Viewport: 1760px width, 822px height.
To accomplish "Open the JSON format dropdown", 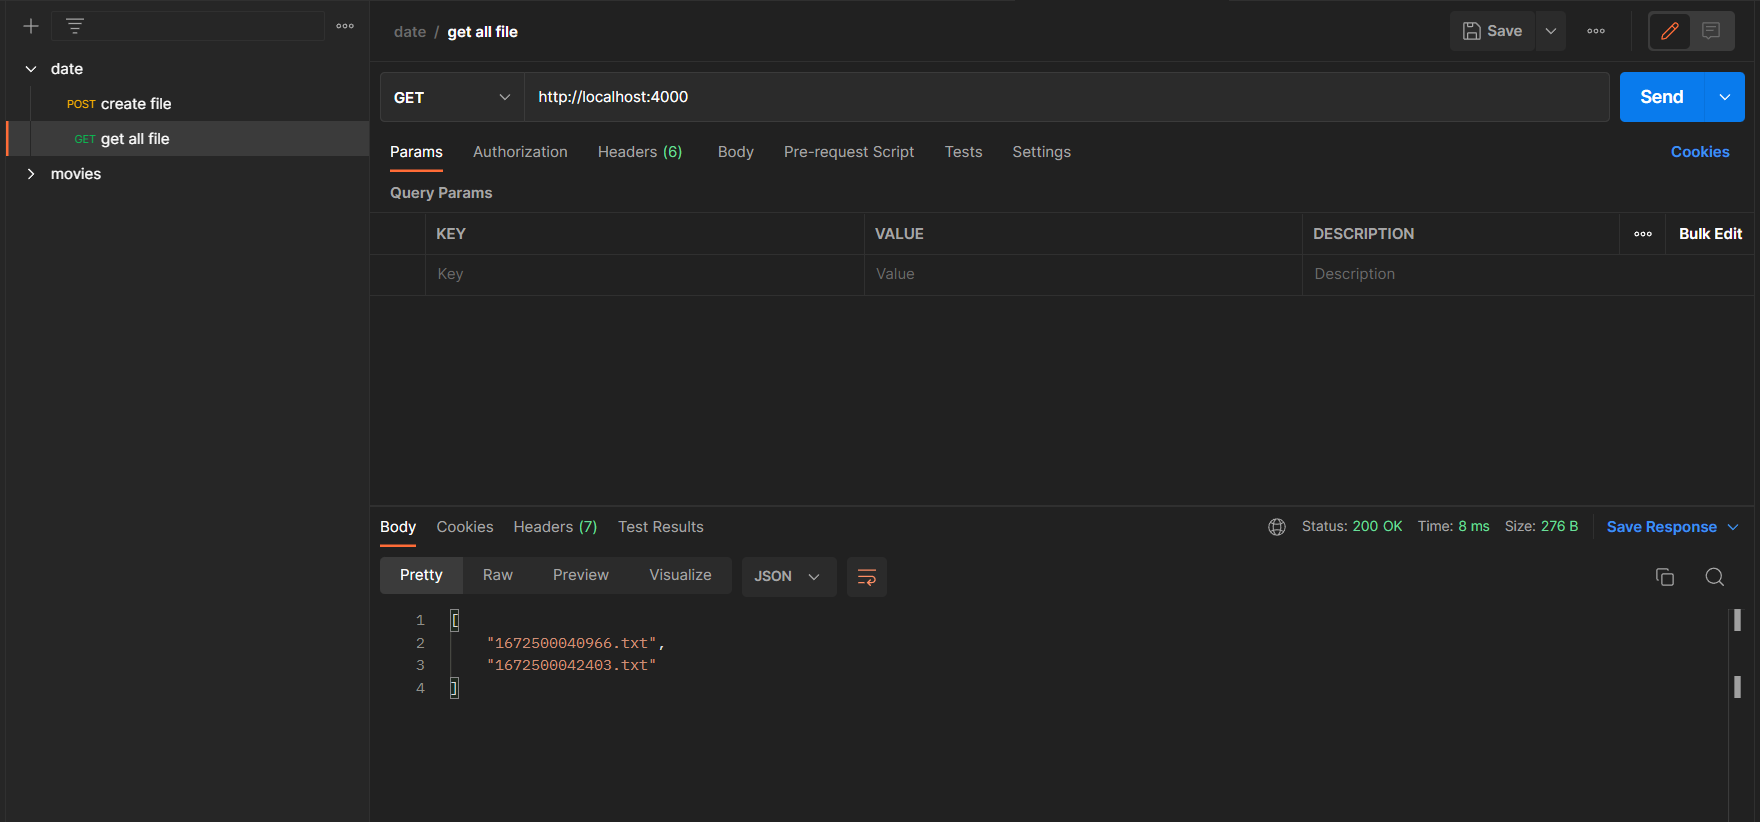I will coord(789,577).
